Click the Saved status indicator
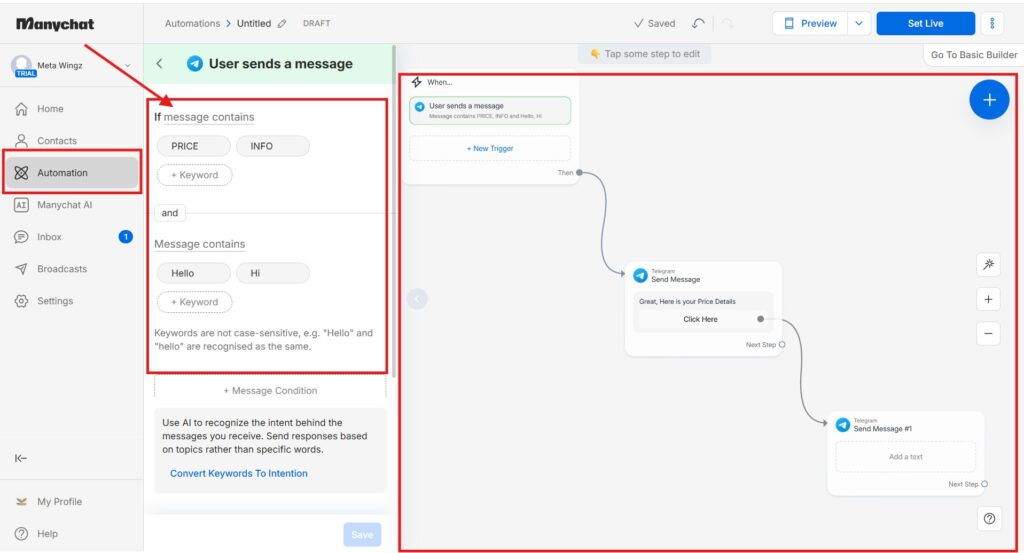Screen dimensions: 1024x553 pos(654,24)
